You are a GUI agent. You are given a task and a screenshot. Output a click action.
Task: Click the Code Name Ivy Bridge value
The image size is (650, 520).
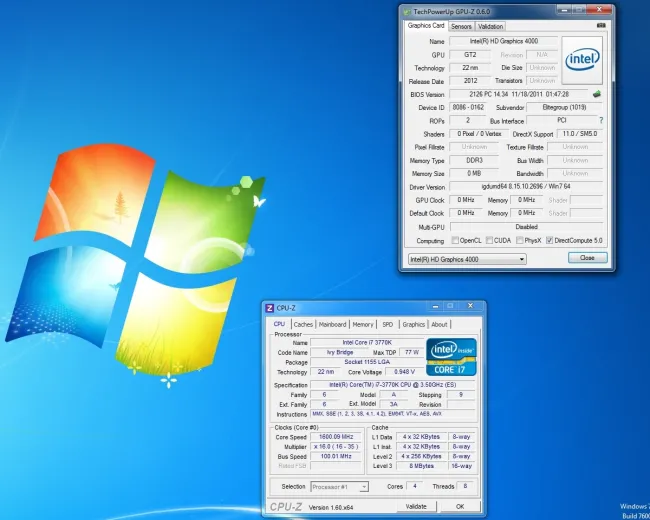pyautogui.click(x=340, y=352)
